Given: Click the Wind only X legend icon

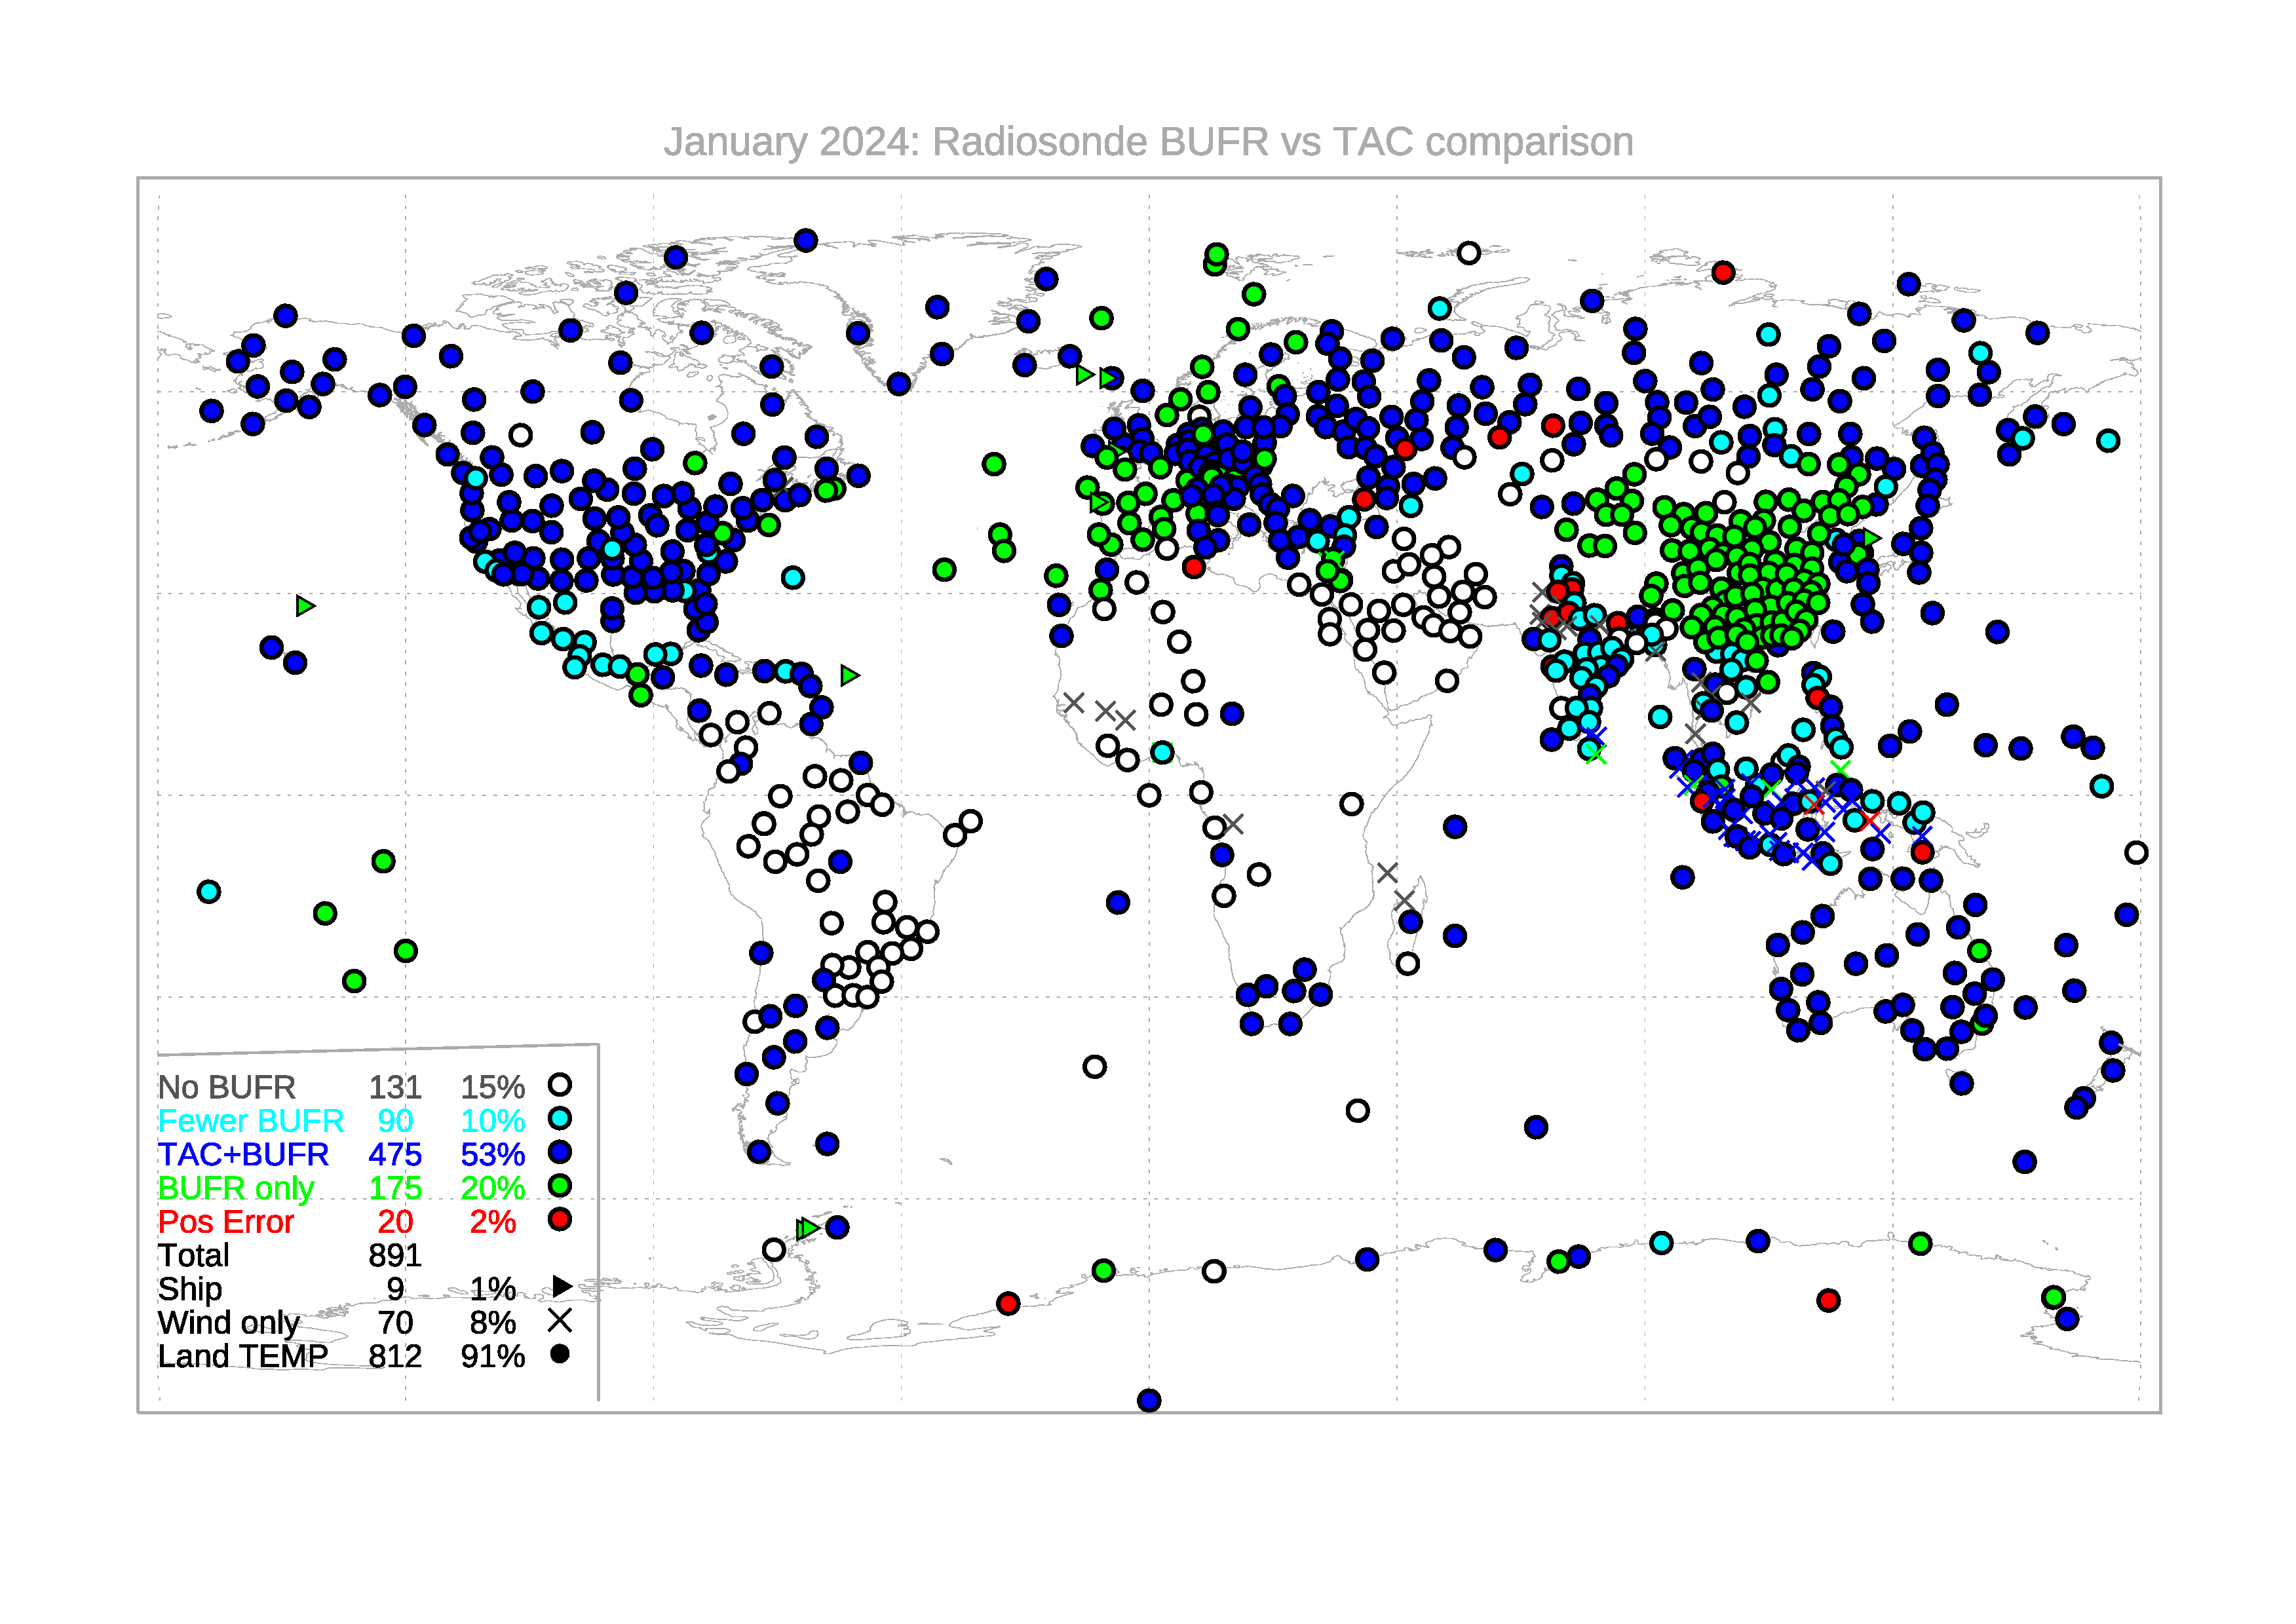Looking at the screenshot, I should (x=560, y=1321).
